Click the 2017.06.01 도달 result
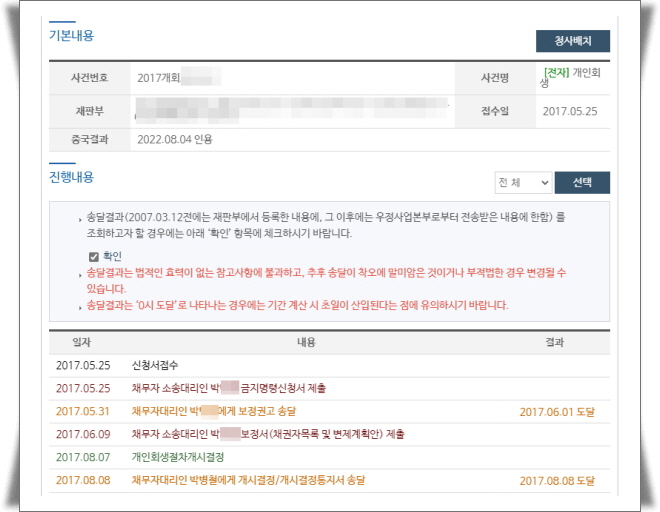This screenshot has width=660, height=512. (556, 411)
